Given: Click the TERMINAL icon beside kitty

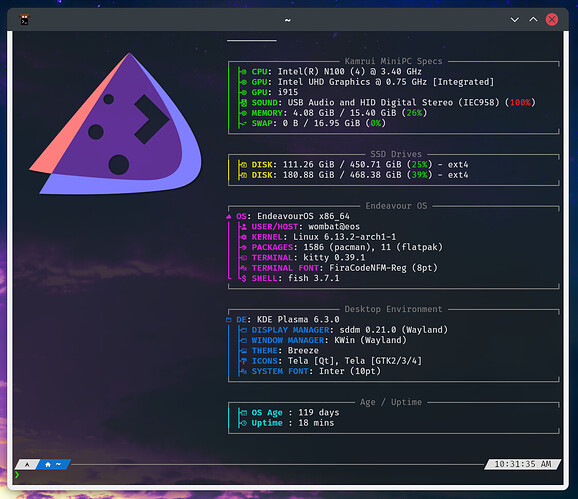Looking at the screenshot, I should 244,258.
